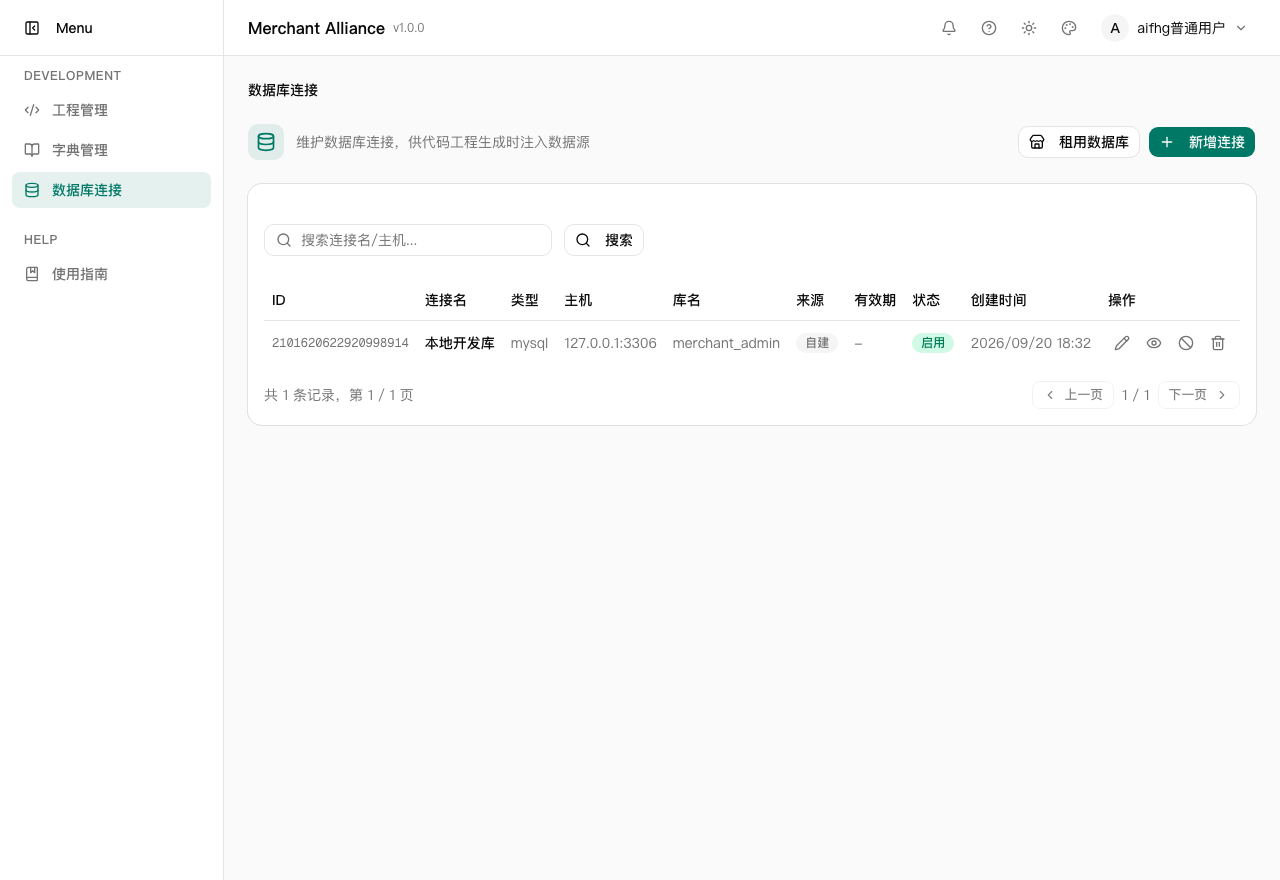Click the 本地开发库 connection name
The height and width of the screenshot is (880, 1280).
[x=460, y=343]
